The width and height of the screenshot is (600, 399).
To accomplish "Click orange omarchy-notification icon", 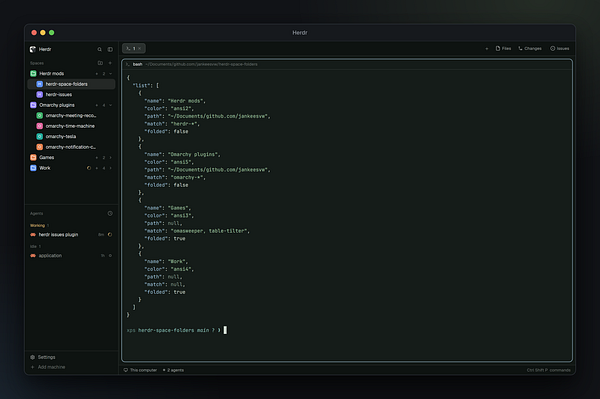I will pos(39,147).
